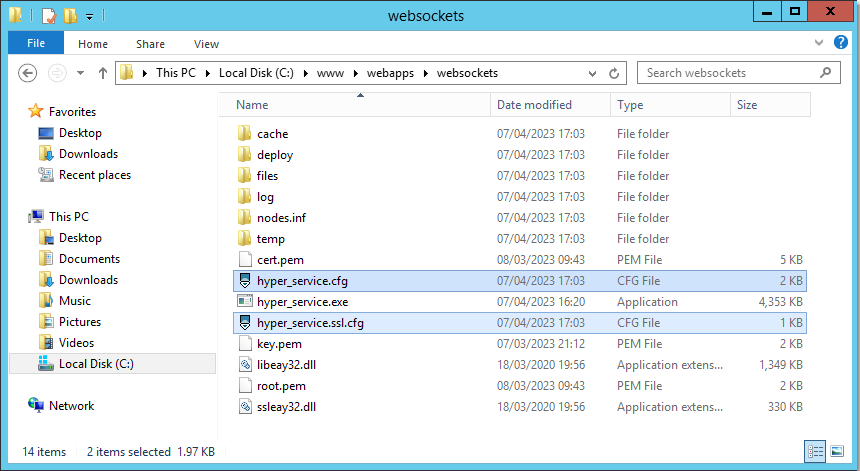Image resolution: width=860 pixels, height=471 pixels.
Task: Open the Share ribbon tab
Action: [151, 44]
